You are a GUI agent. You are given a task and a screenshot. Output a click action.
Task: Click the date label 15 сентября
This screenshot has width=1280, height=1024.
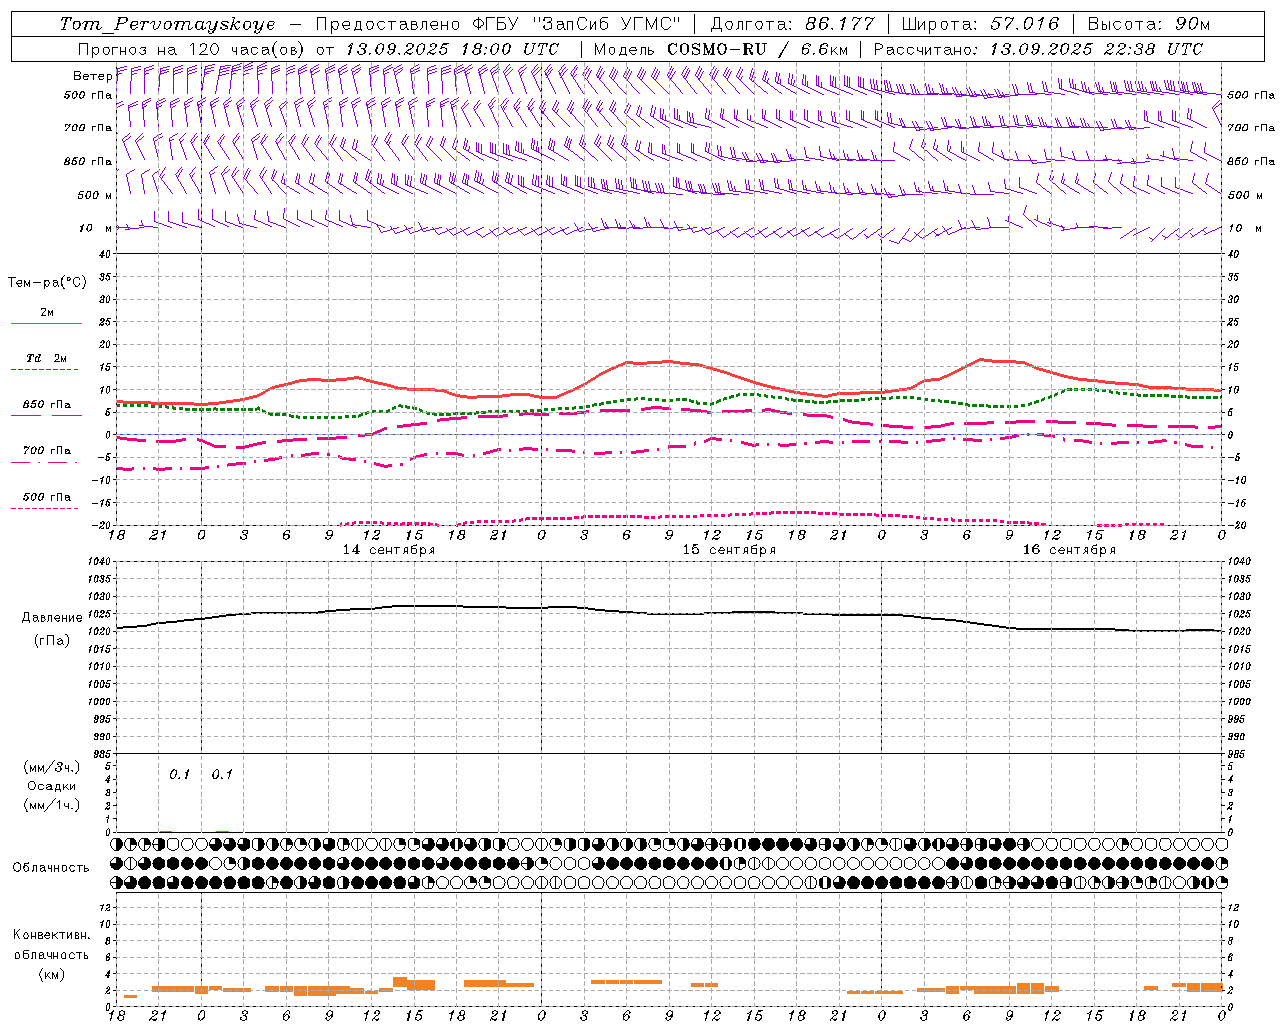point(729,550)
